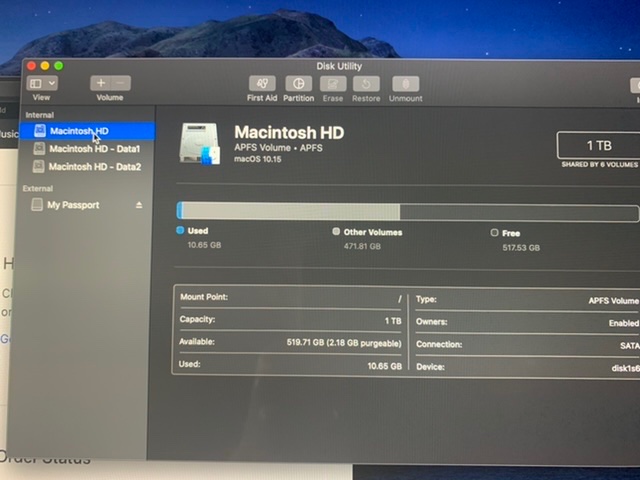Click the Erase toolbar icon

click(x=333, y=84)
